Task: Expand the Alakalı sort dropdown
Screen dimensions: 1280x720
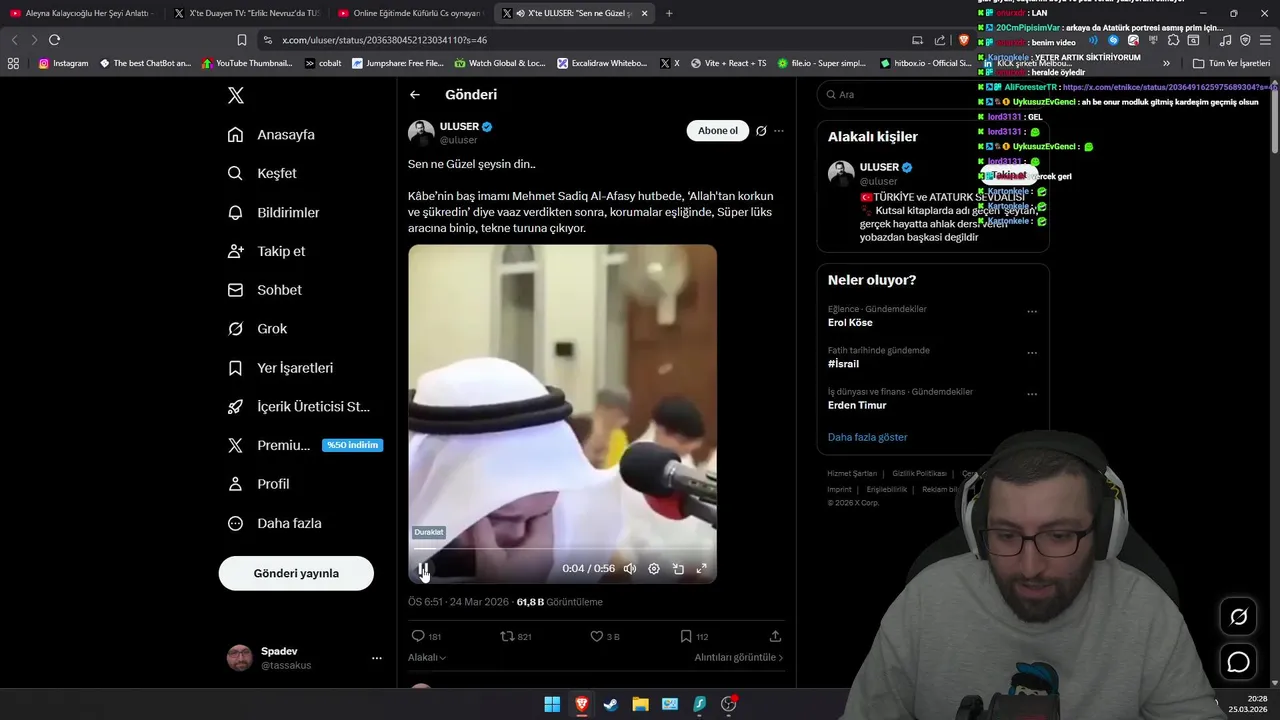Action: coord(427,658)
